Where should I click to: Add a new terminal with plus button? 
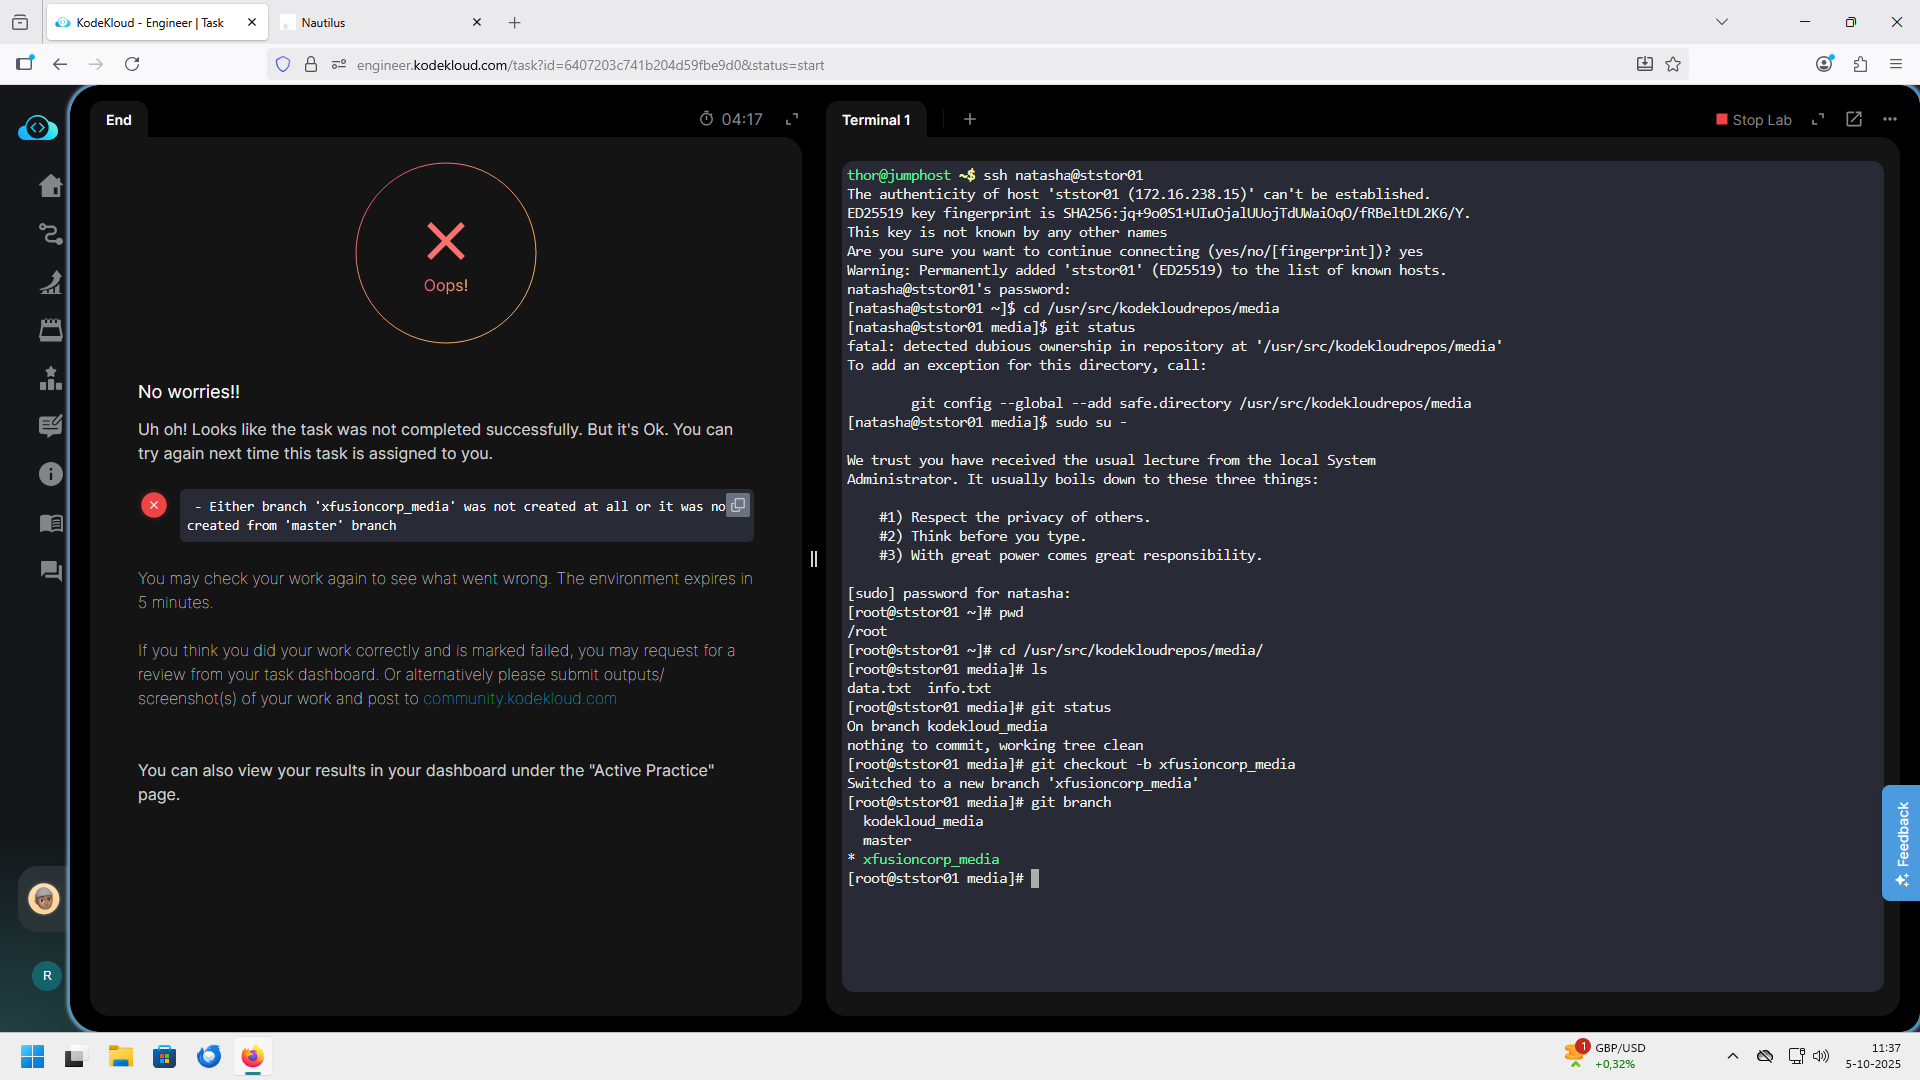(x=970, y=119)
